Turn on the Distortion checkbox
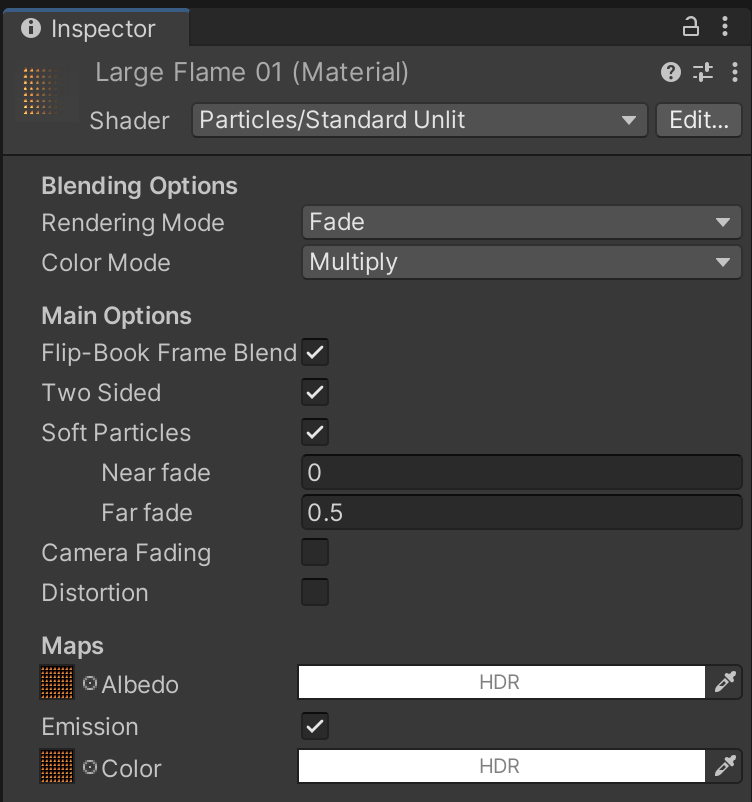The width and height of the screenshot is (752, 802). click(315, 592)
